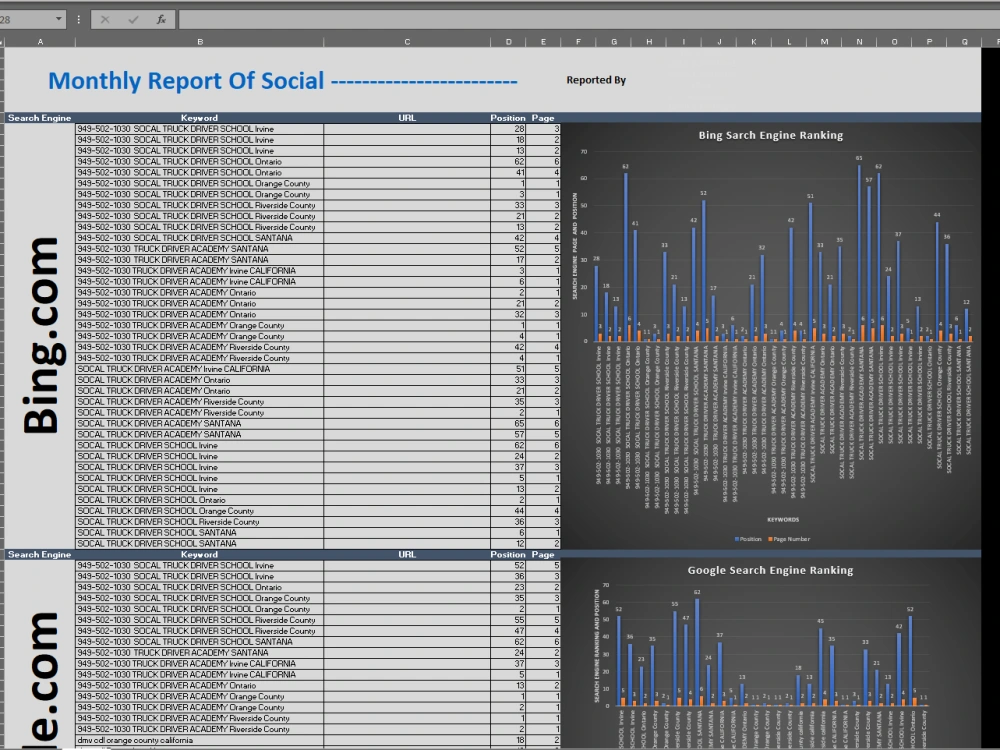The image size is (1000, 750).
Task: Select column J header
Action: pos(719,41)
